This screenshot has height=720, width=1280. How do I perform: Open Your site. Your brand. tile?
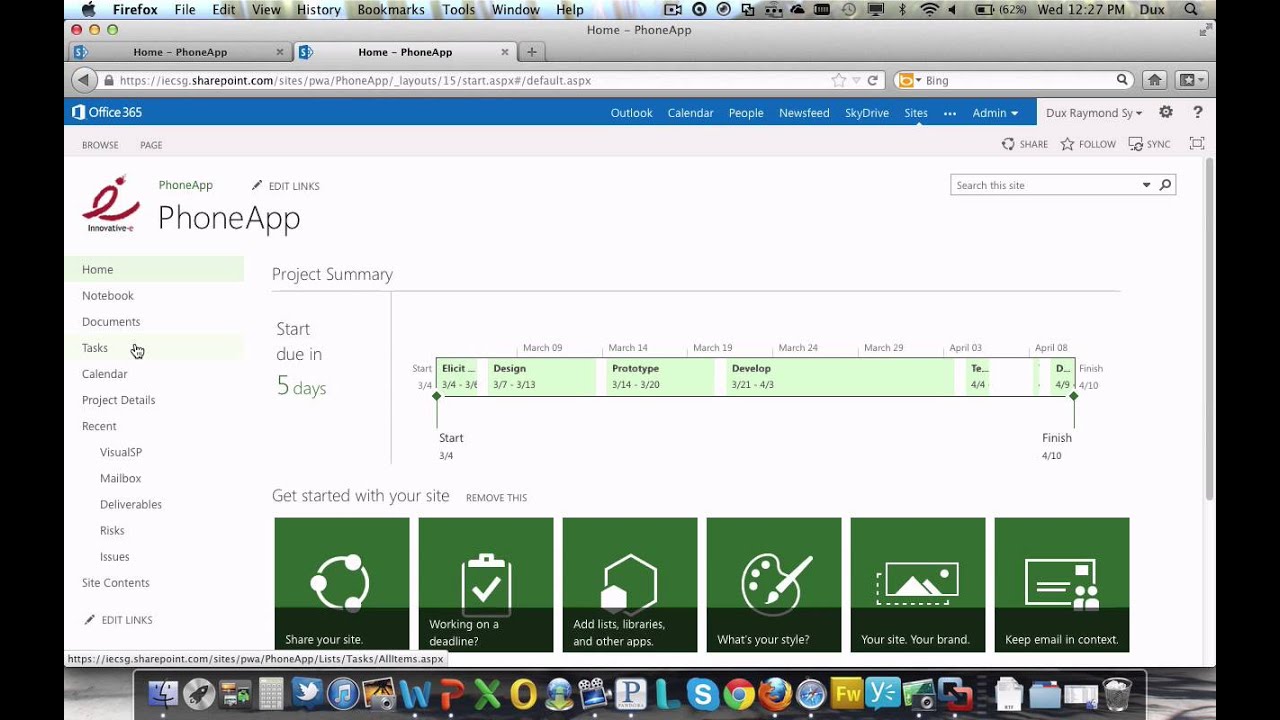[x=918, y=584]
